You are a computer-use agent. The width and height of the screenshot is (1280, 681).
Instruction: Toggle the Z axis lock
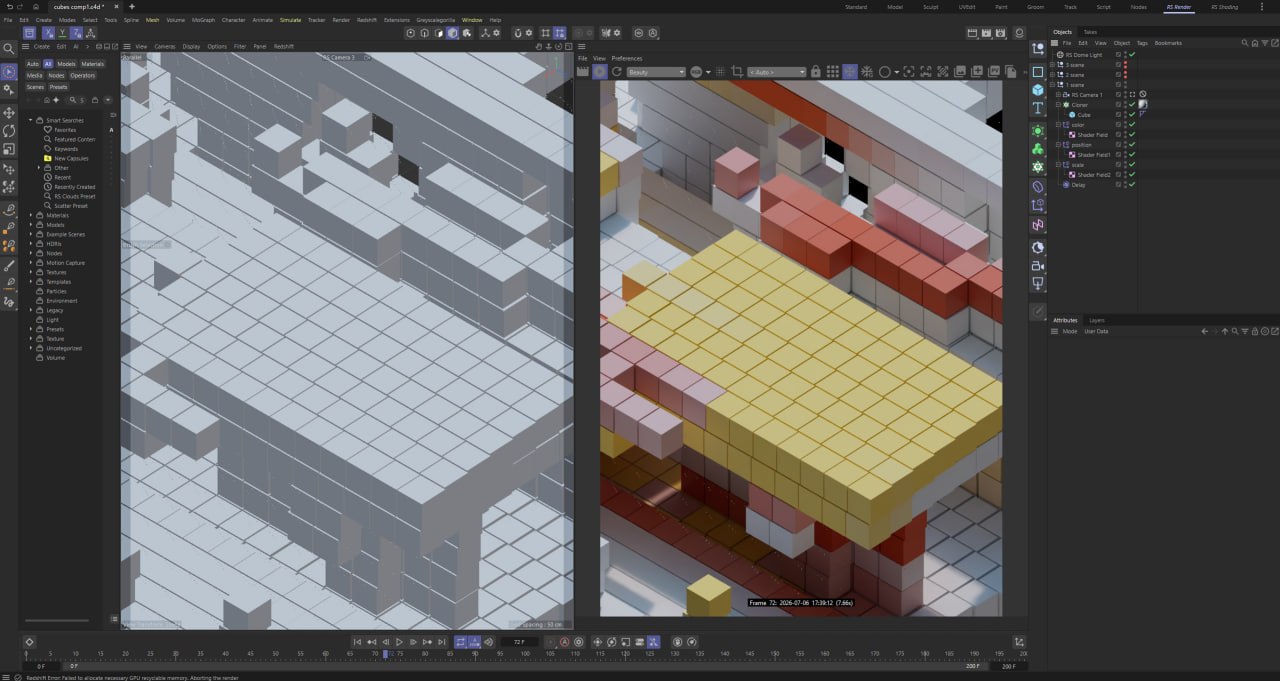click(76, 33)
